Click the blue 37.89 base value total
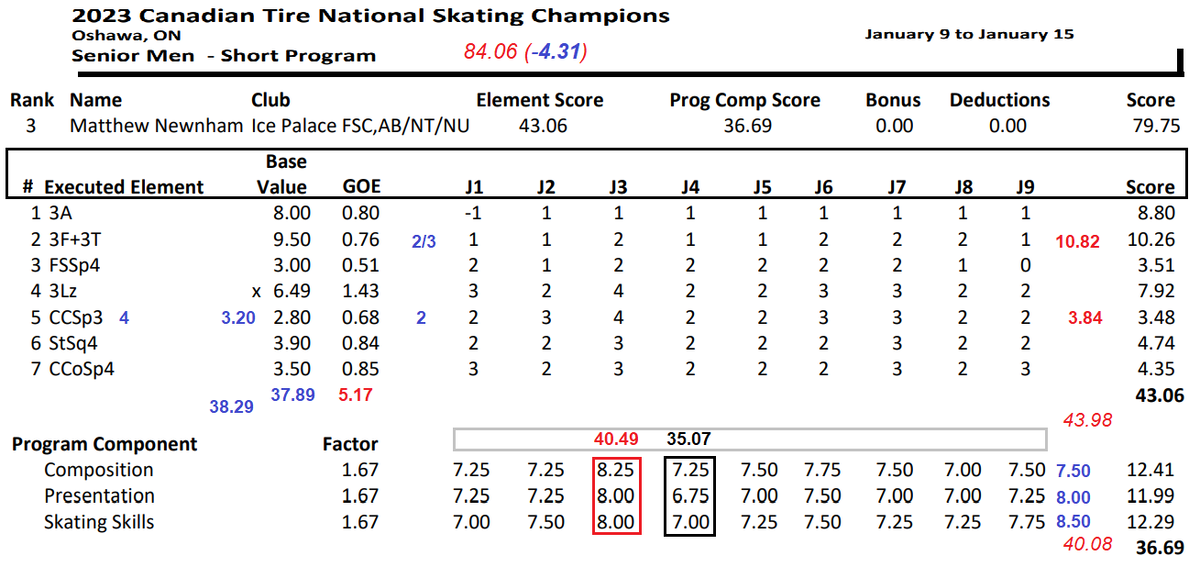 point(292,395)
